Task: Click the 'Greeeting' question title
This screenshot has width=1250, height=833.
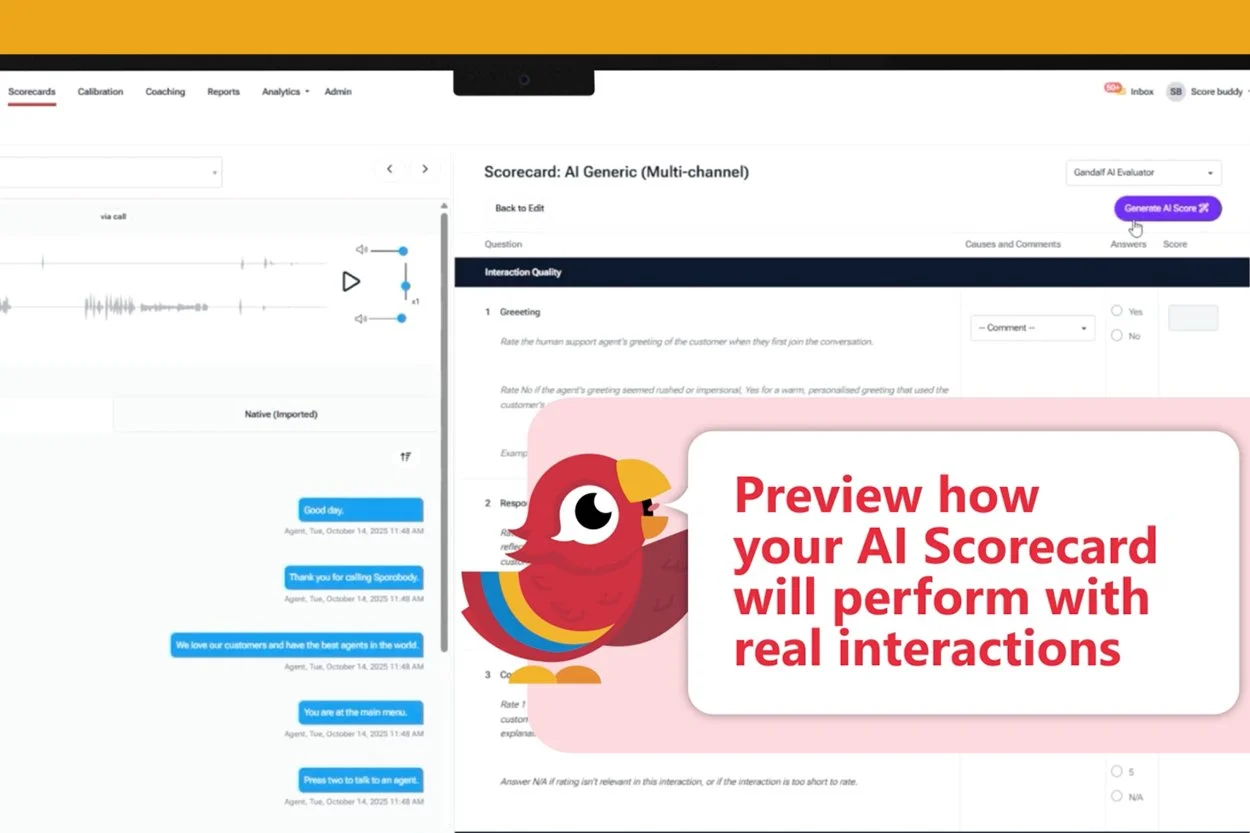Action: (520, 312)
